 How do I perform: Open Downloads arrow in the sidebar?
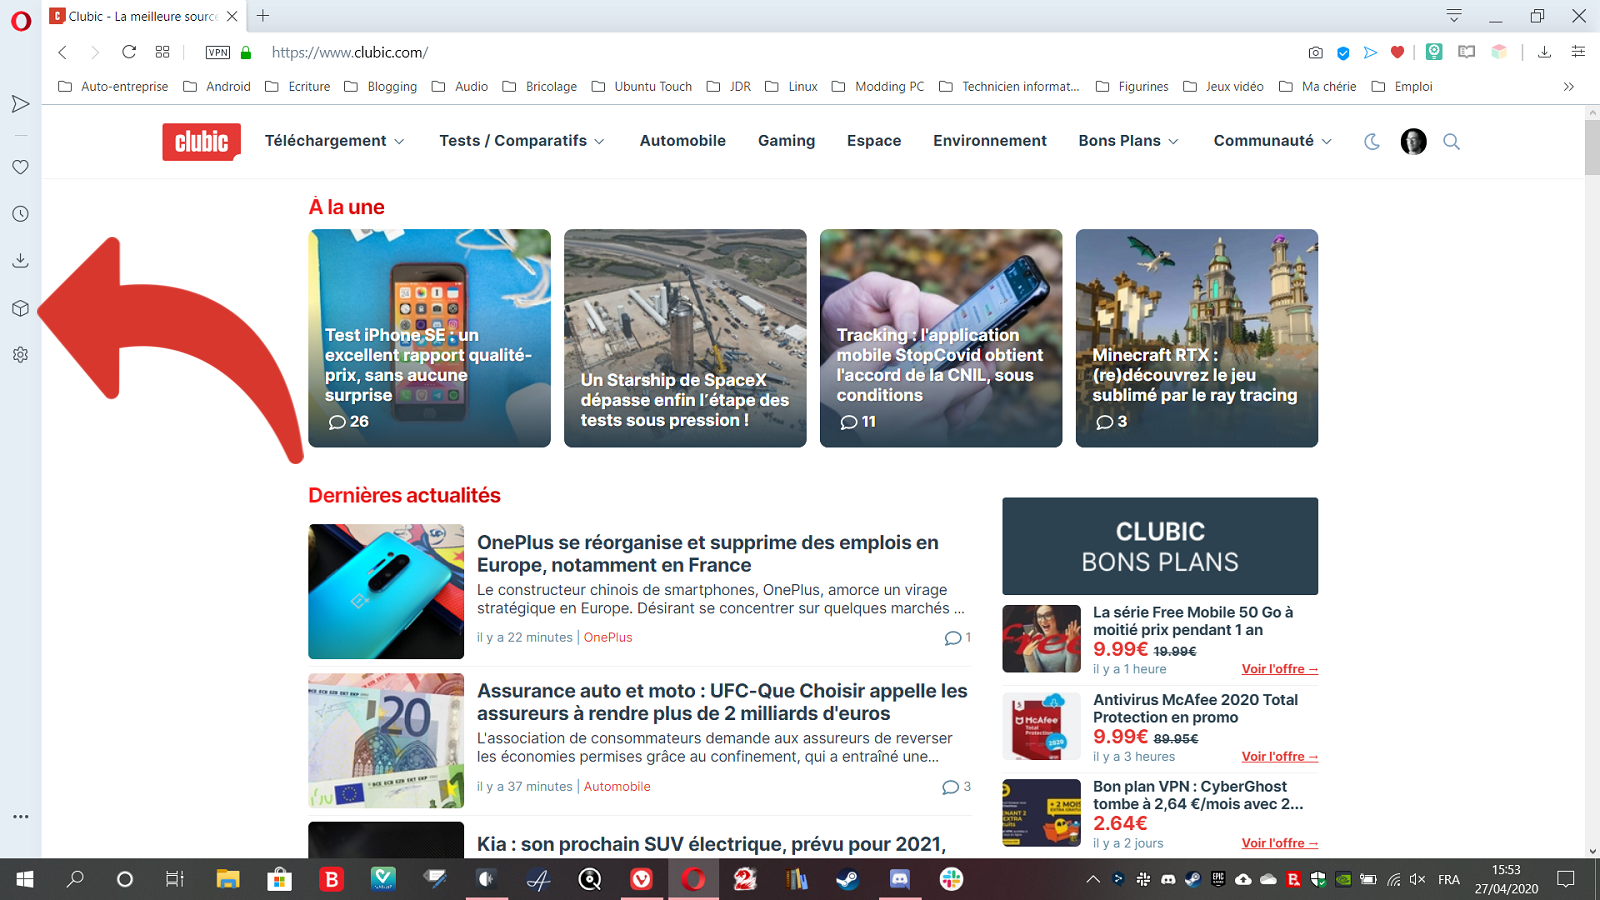point(20,261)
